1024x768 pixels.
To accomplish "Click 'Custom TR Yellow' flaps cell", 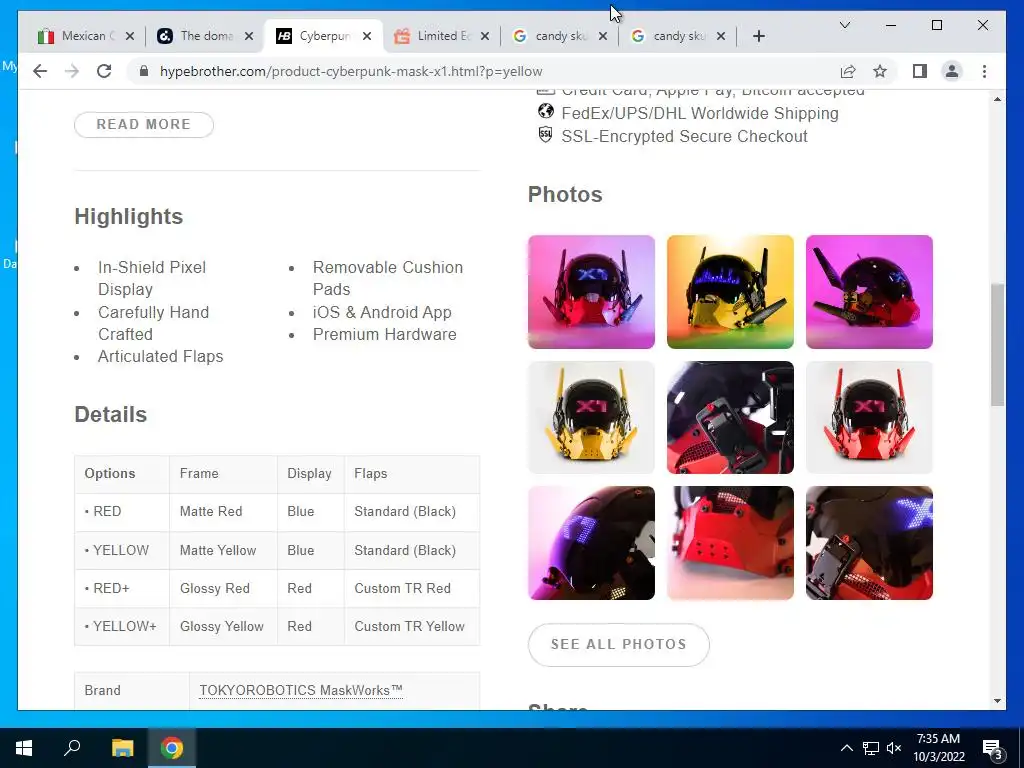I will pyautogui.click(x=411, y=626).
